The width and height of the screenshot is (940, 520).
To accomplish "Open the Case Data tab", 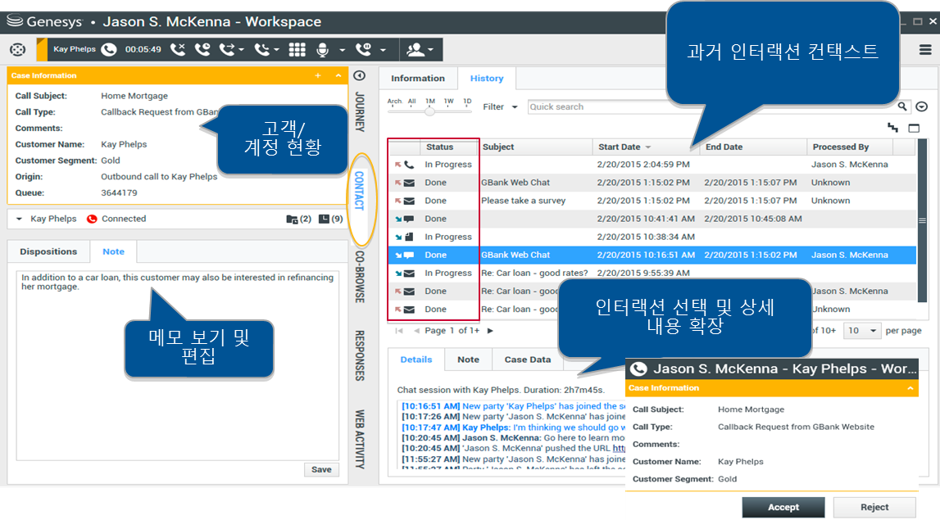I will [527, 360].
